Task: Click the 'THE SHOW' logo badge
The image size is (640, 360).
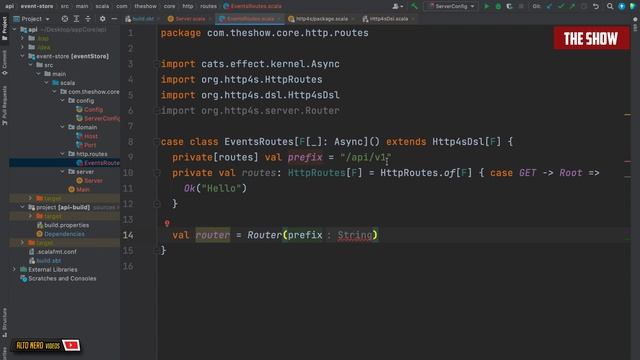Action: pos(591,38)
